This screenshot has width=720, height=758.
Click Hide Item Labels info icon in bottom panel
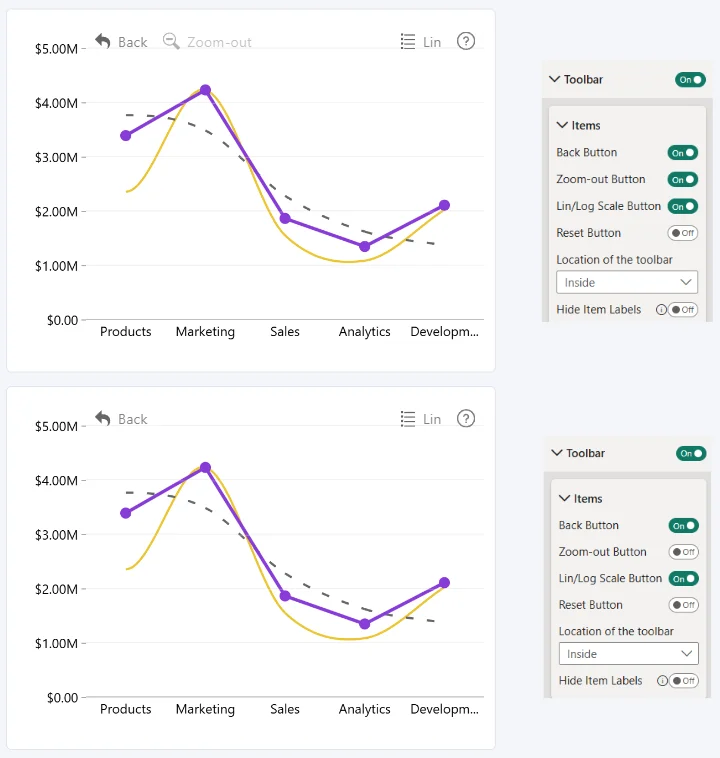[662, 681]
